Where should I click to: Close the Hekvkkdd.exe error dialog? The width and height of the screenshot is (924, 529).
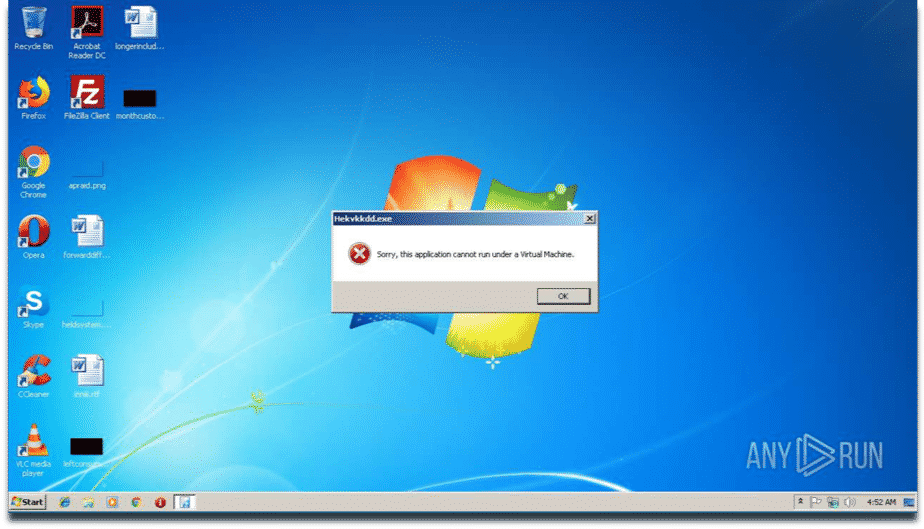tap(589, 218)
